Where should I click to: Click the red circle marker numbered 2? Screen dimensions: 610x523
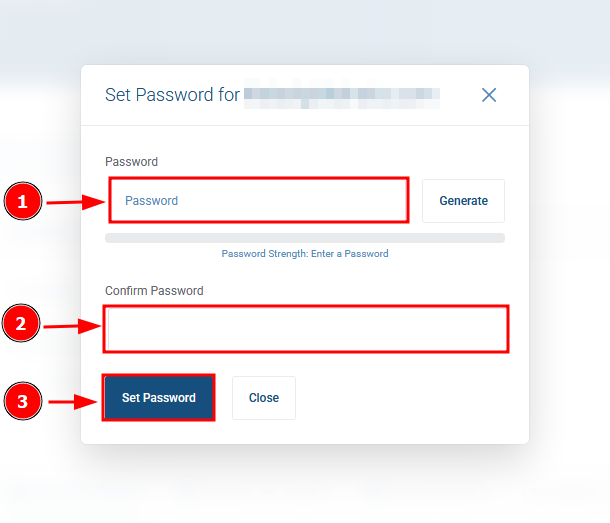pyautogui.click(x=21, y=323)
